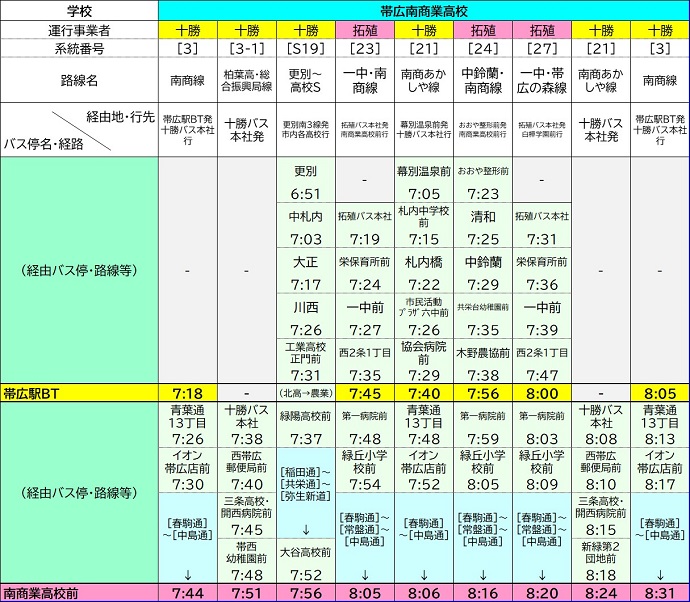Viewport: 690px width, 602px height.
Task: Select the 南商業高校前 arrival time 7:51
Action: point(247,594)
